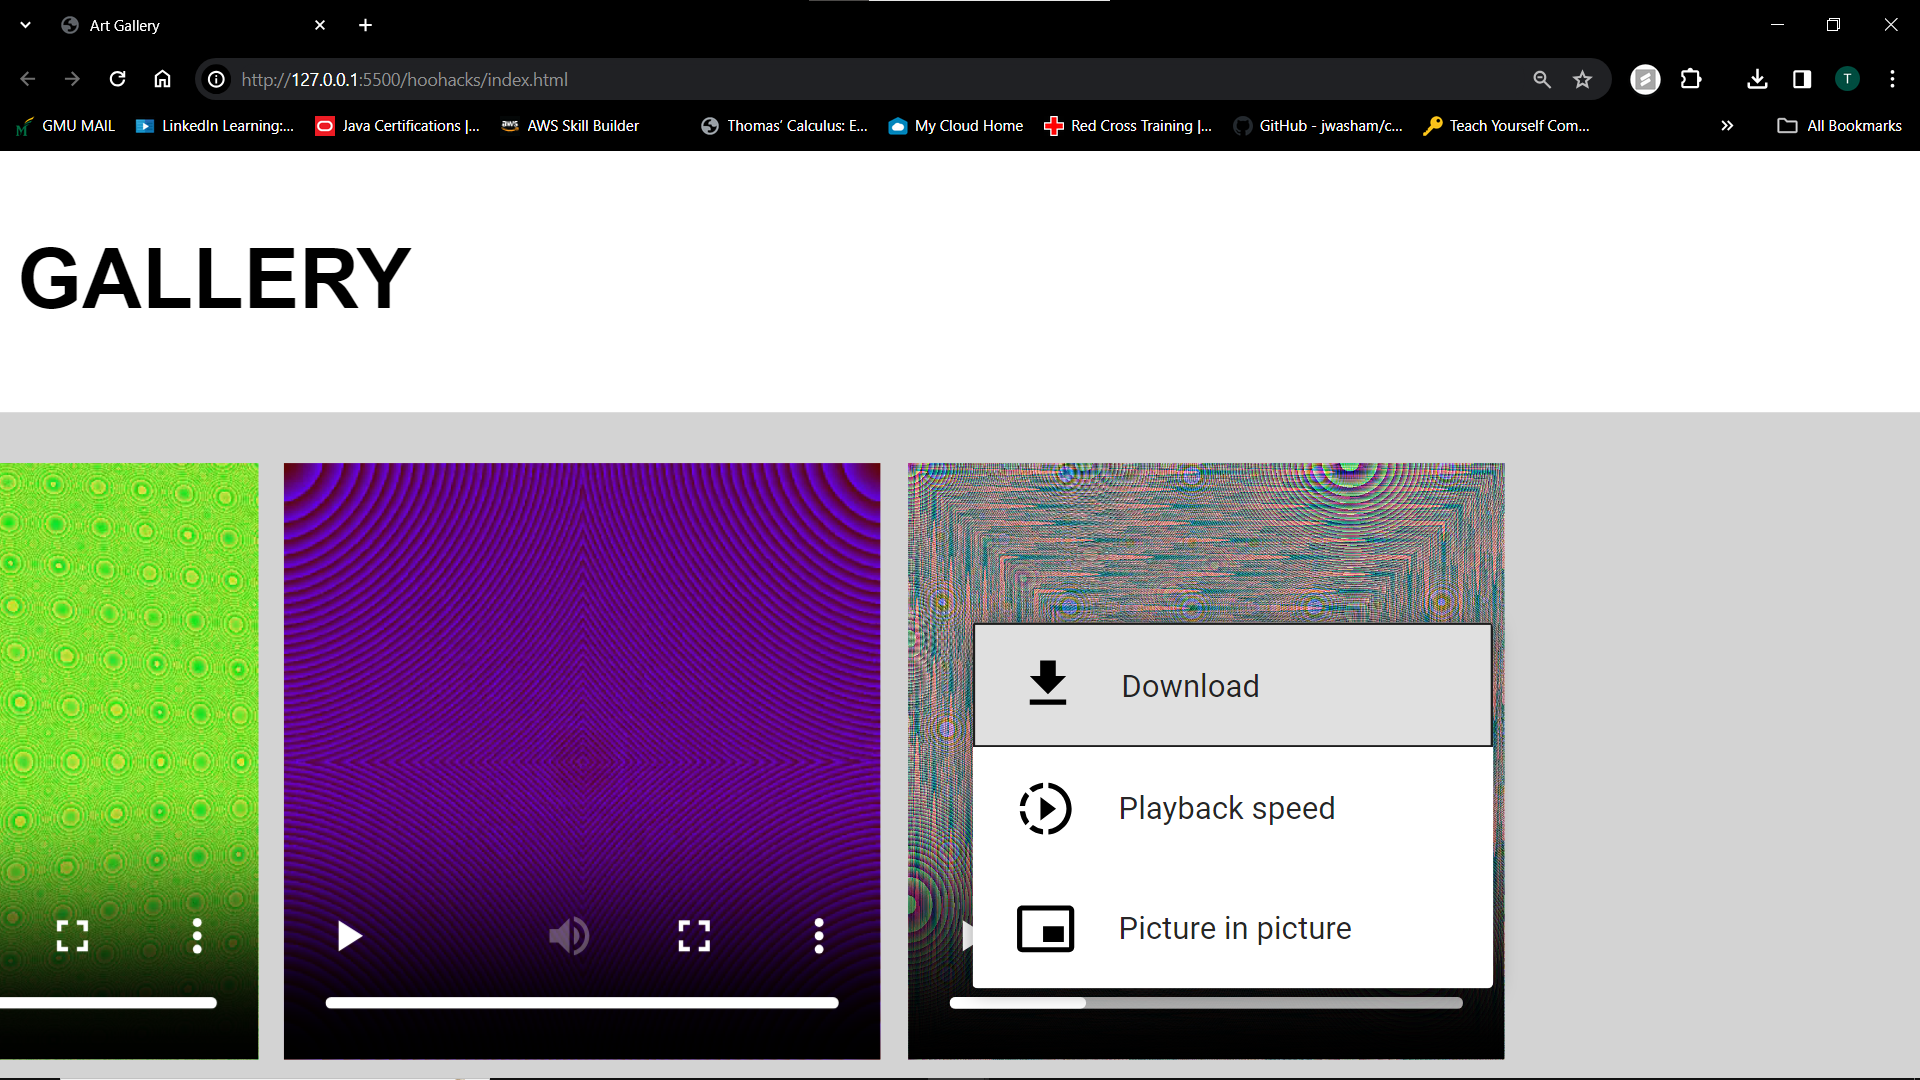Click the browser home icon

[x=162, y=79]
